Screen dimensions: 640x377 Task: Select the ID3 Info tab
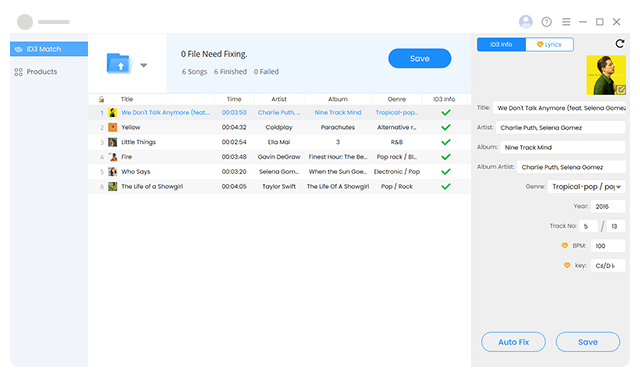[501, 44]
